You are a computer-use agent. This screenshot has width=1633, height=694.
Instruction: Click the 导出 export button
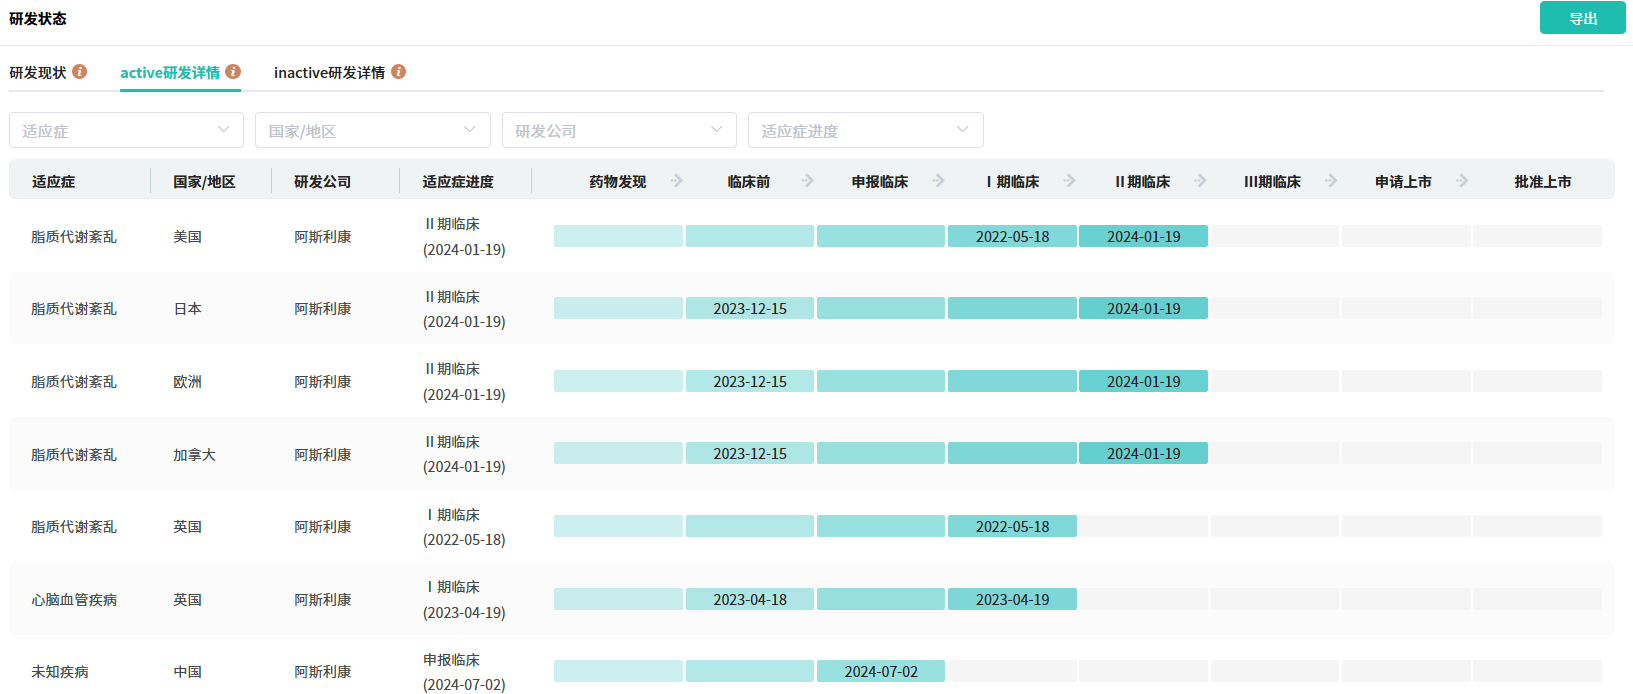click(x=1583, y=18)
